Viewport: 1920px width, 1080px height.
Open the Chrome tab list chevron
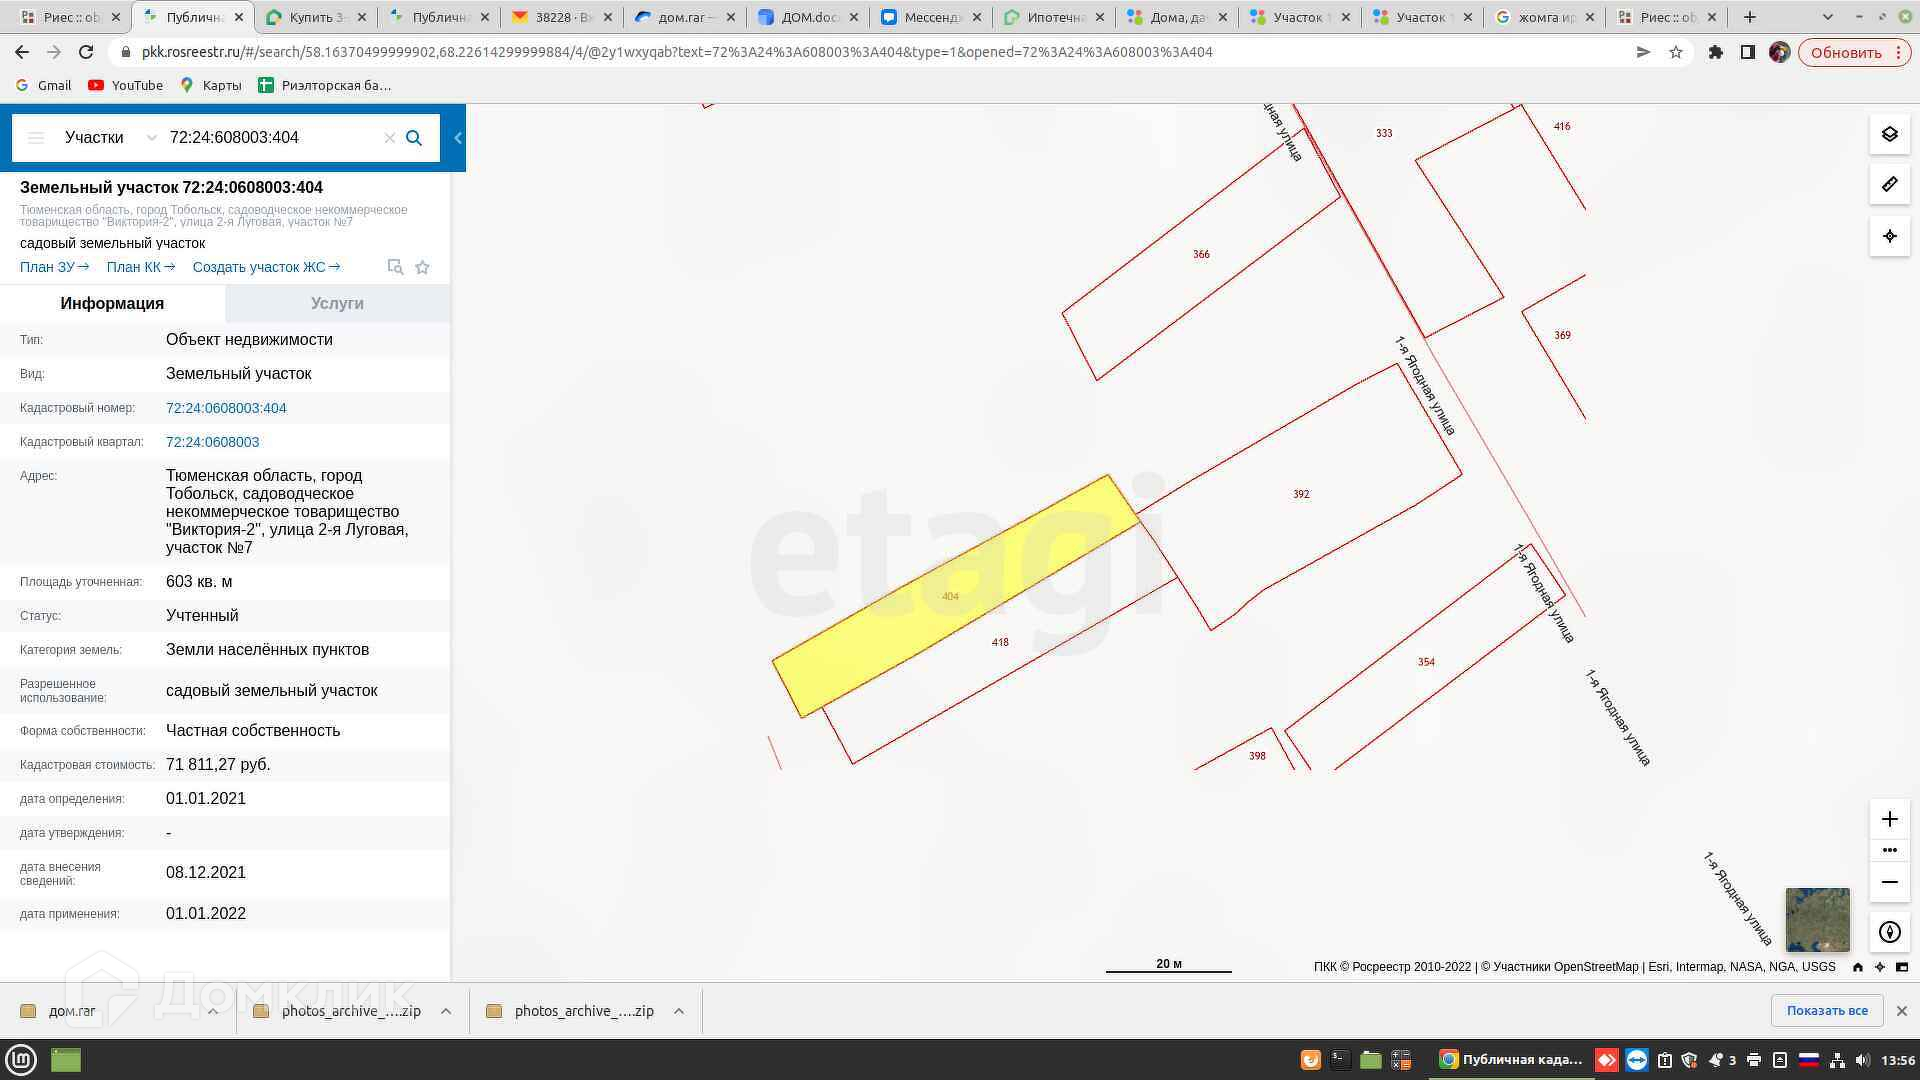tap(1828, 17)
